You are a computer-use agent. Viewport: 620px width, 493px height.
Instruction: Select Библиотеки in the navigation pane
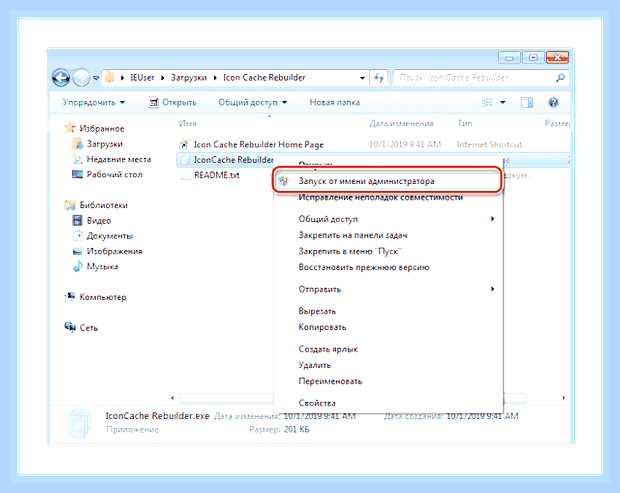coord(104,205)
